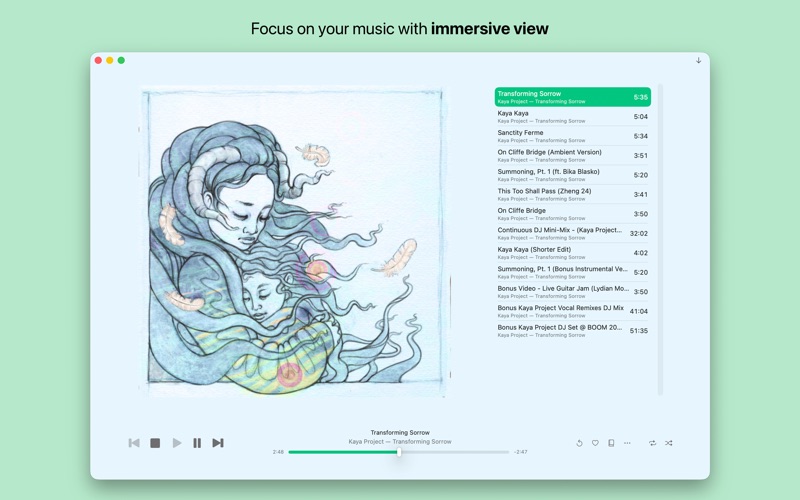Select This Too Shall Pass (Zheng 24)

click(x=572, y=194)
